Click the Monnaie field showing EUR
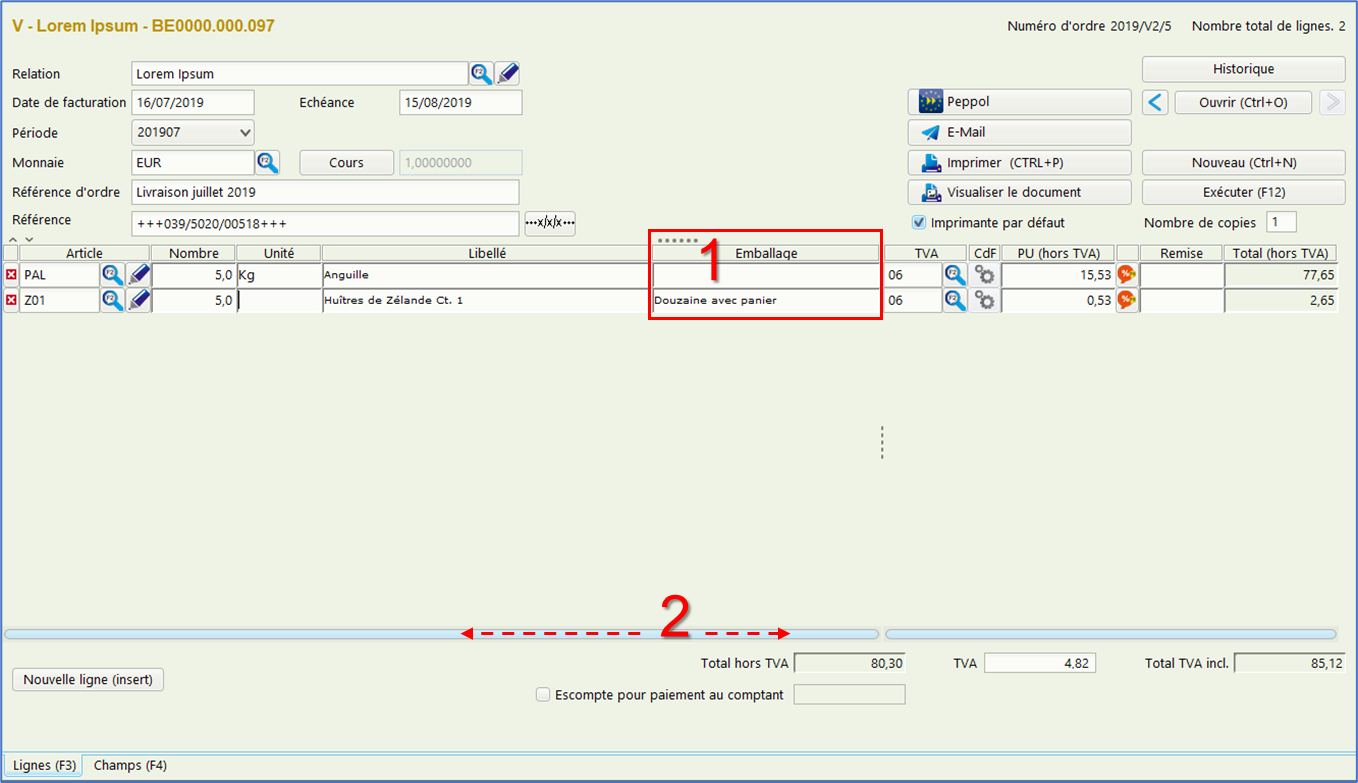This screenshot has width=1358, height=783. [x=193, y=162]
